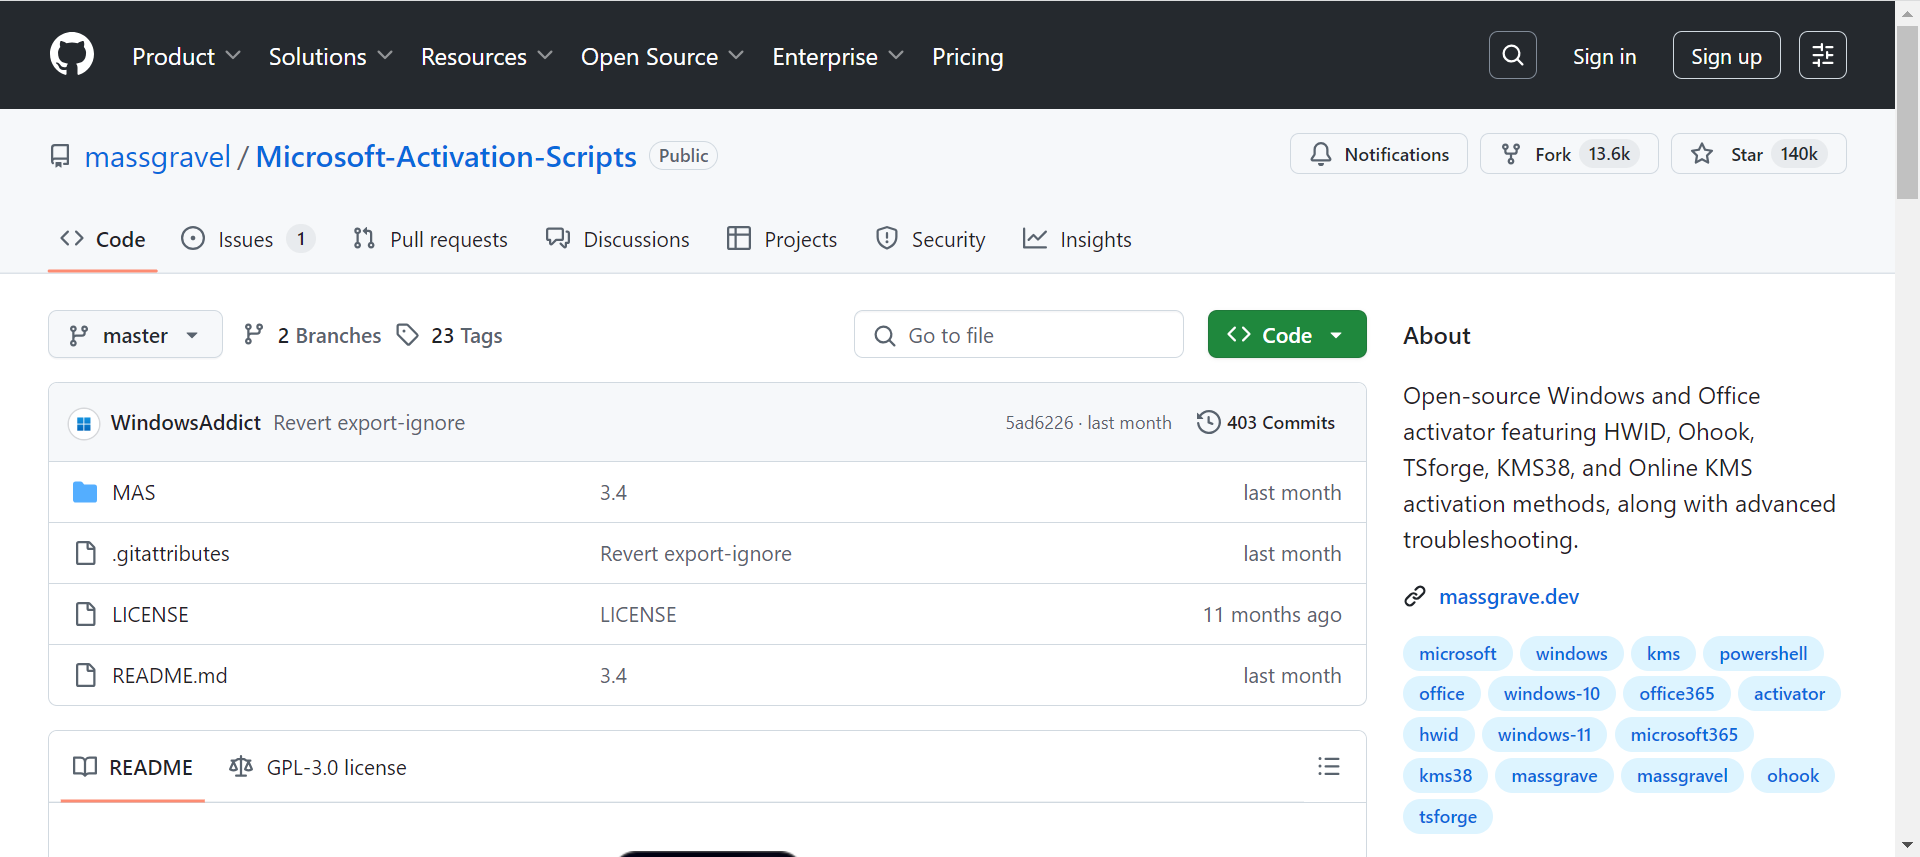Open the massgravel owner link
This screenshot has width=1920, height=857.
coord(158,156)
